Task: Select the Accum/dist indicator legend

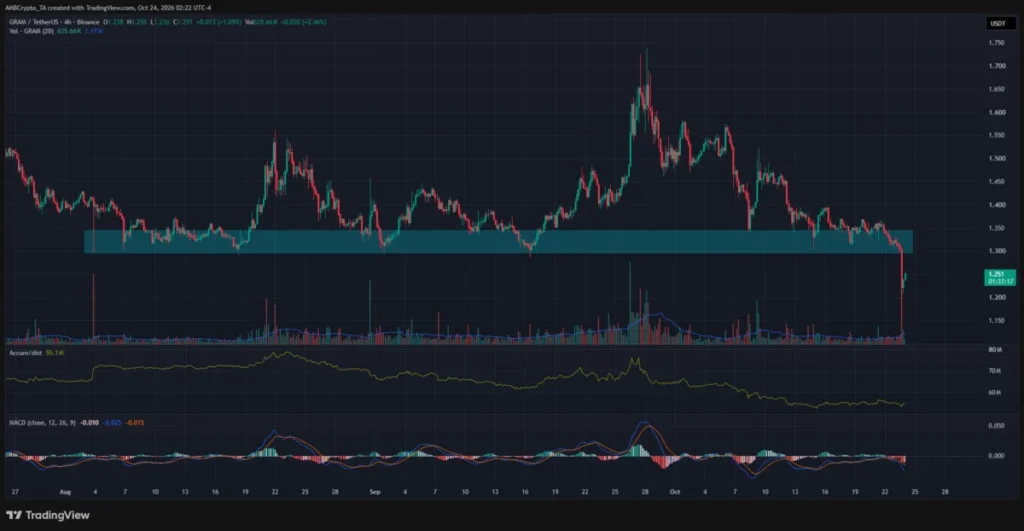Action: point(25,353)
